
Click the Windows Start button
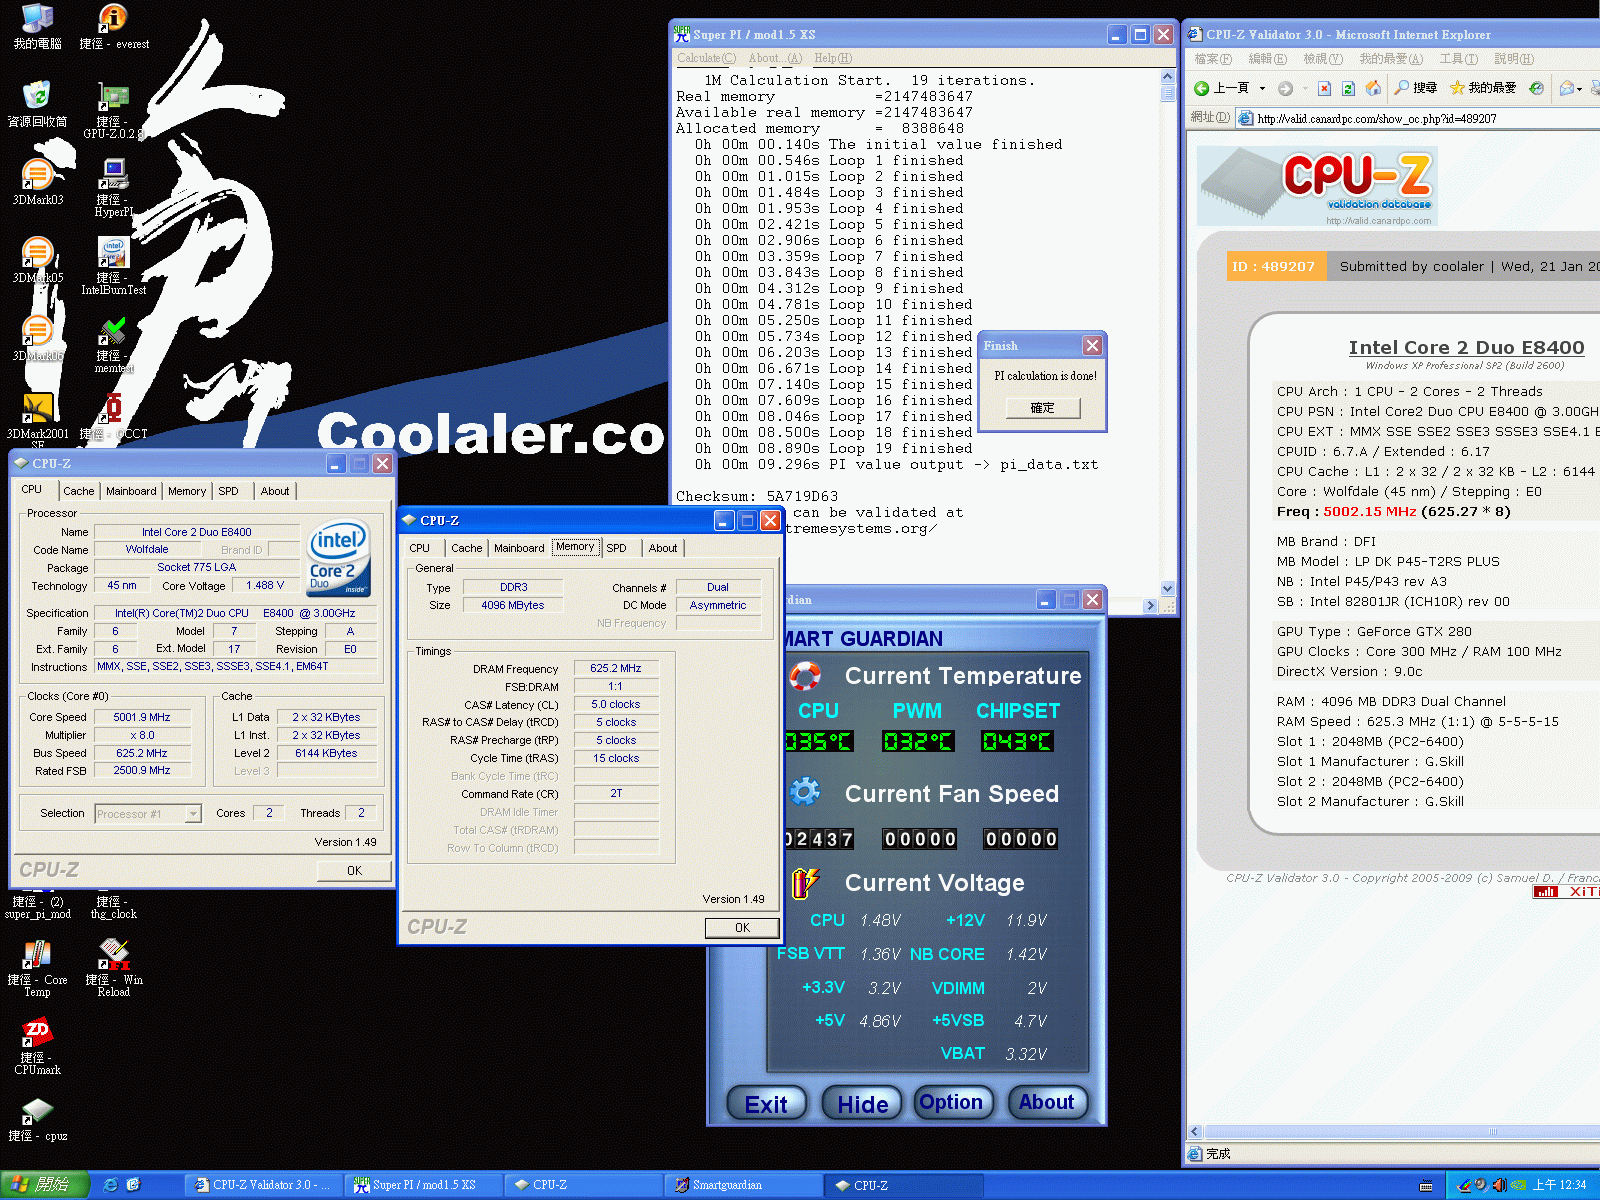pyautogui.click(x=44, y=1184)
